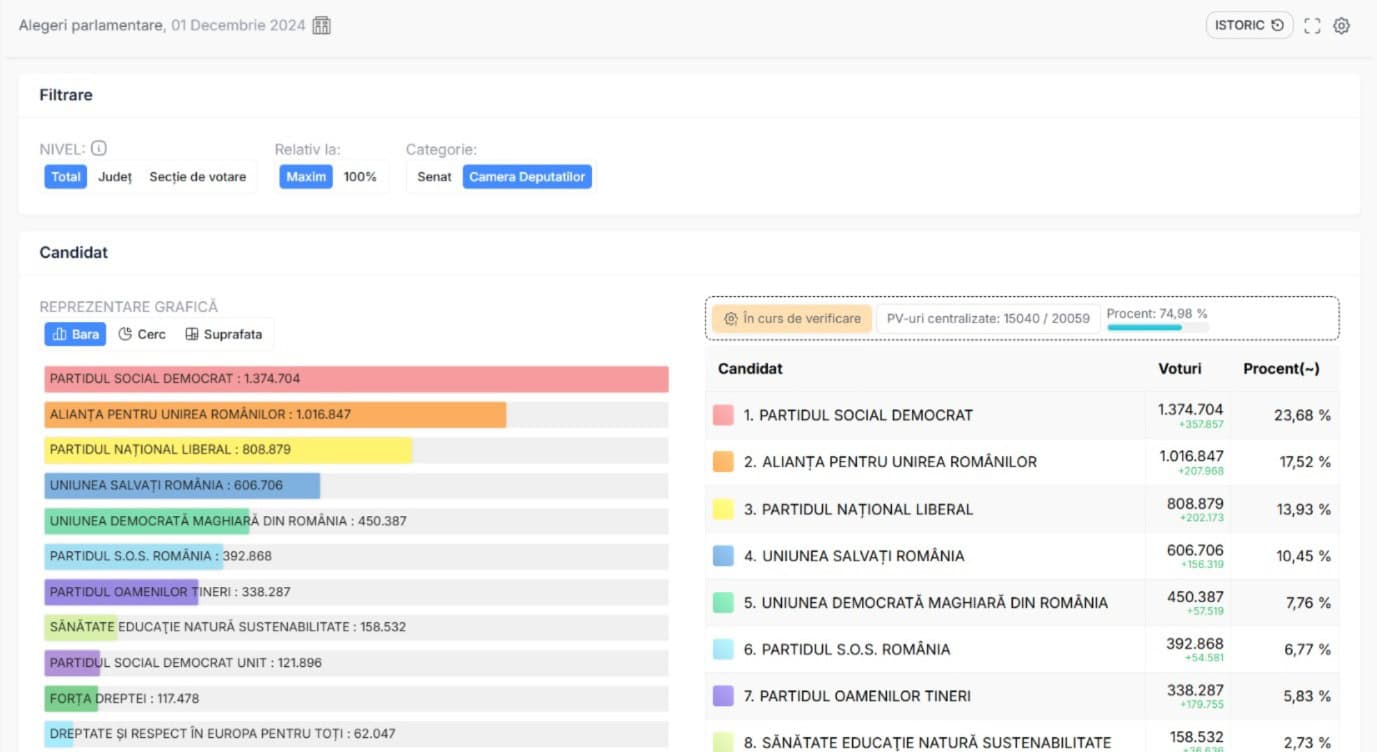The image size is (1377, 752).
Task: Click the Uniunea Democrată Maghiară chart bar
Action: 147,521
